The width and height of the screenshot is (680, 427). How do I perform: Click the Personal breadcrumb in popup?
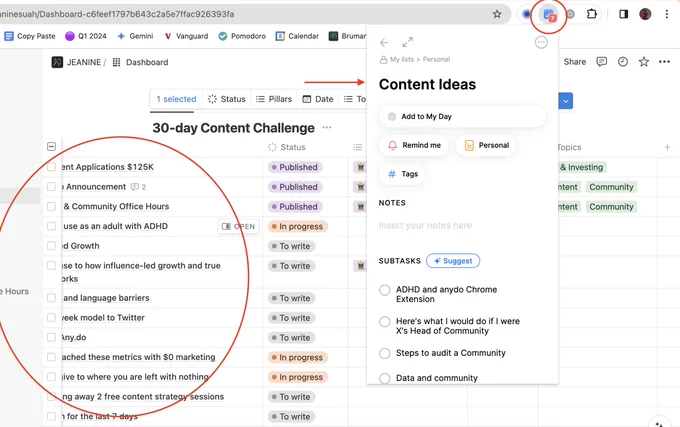coord(436,59)
